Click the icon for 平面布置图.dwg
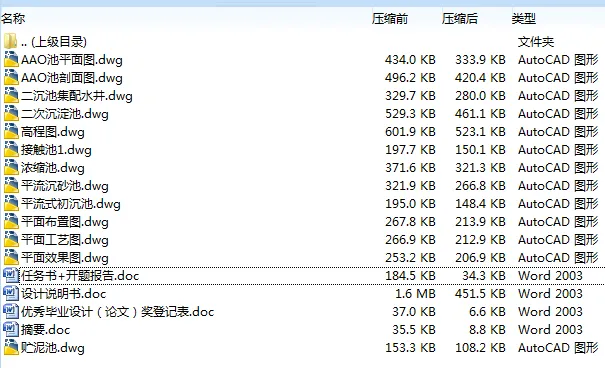Viewport: 605px width, 368px height. tap(11, 221)
